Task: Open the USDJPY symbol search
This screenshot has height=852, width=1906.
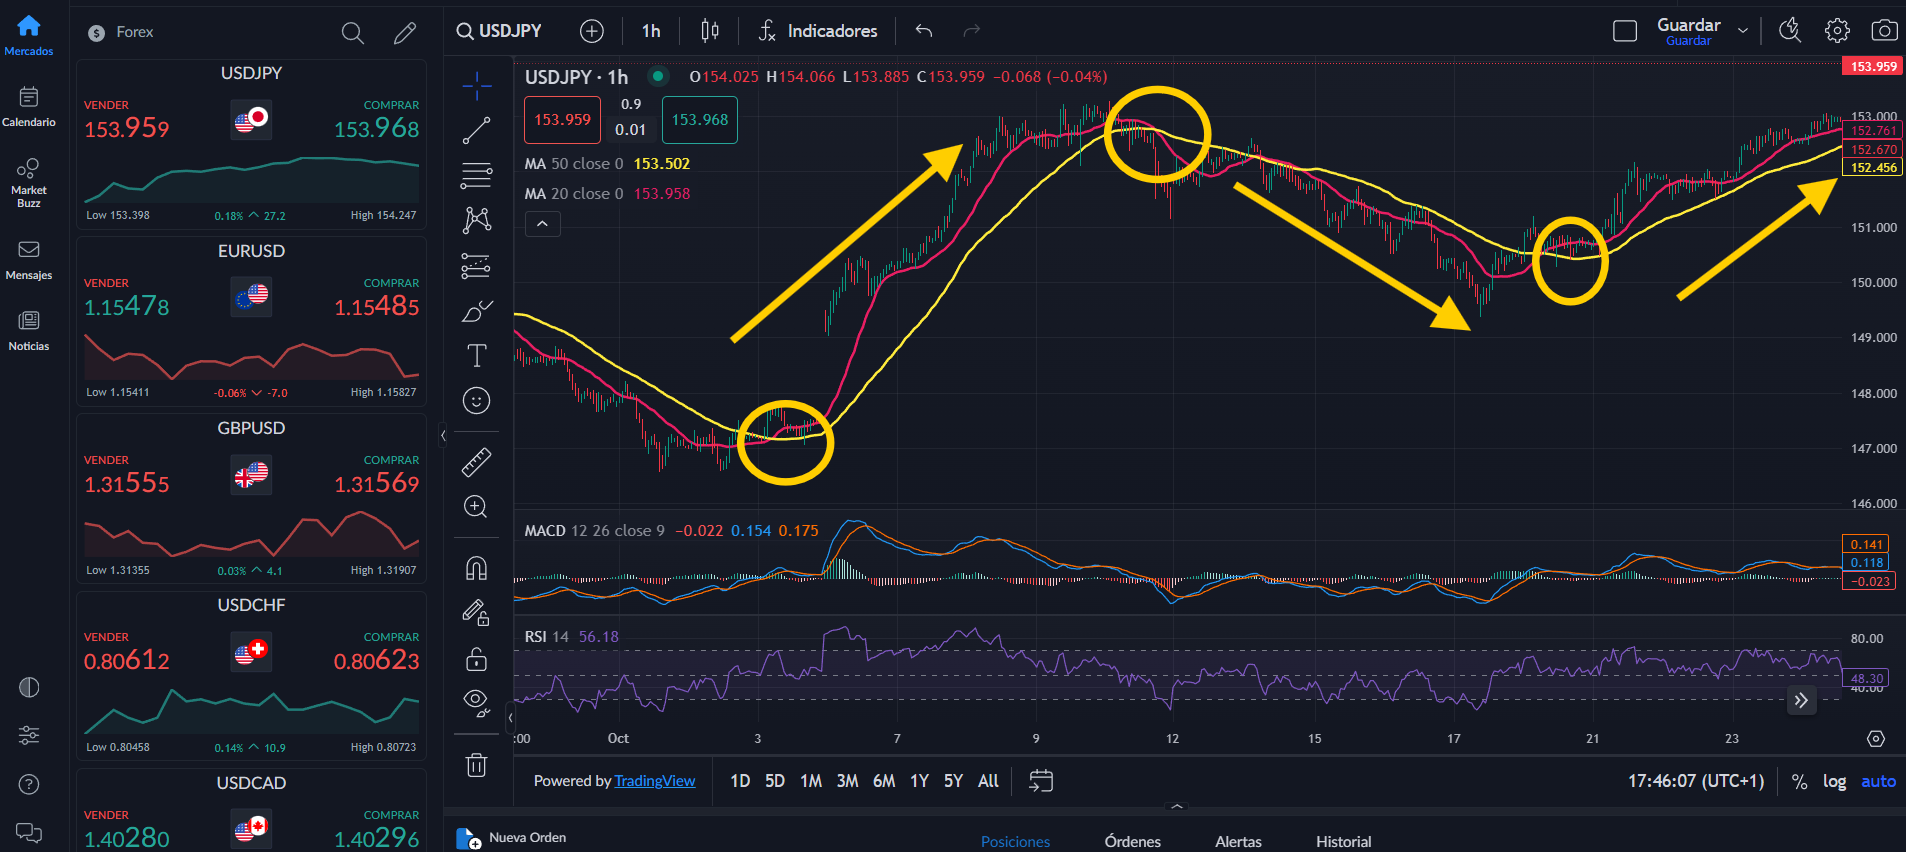Action: pyautogui.click(x=499, y=31)
